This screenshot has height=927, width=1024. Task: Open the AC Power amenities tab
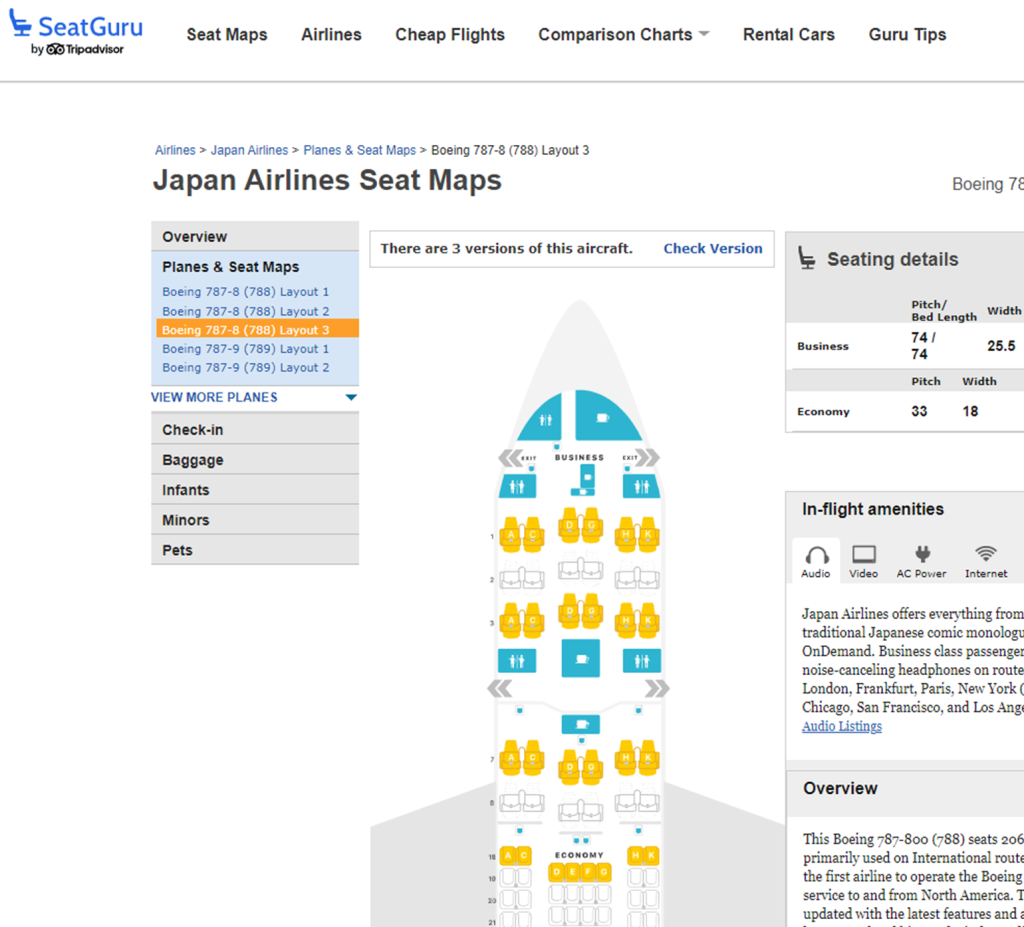[x=921, y=561]
